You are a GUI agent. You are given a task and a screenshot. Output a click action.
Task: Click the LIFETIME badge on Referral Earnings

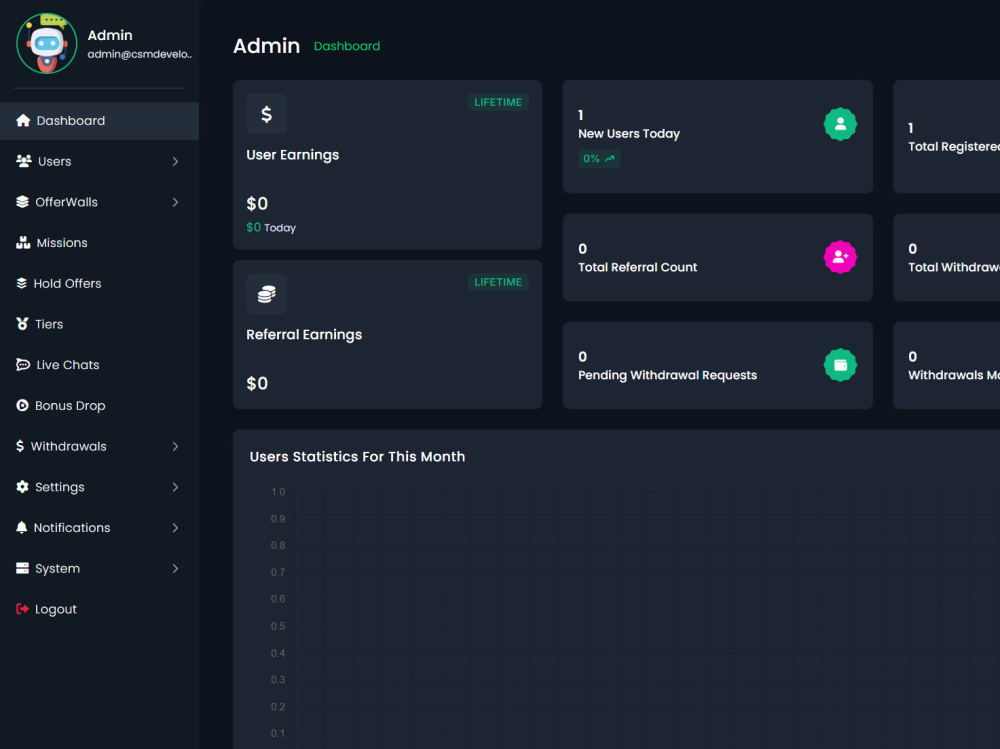coord(498,282)
